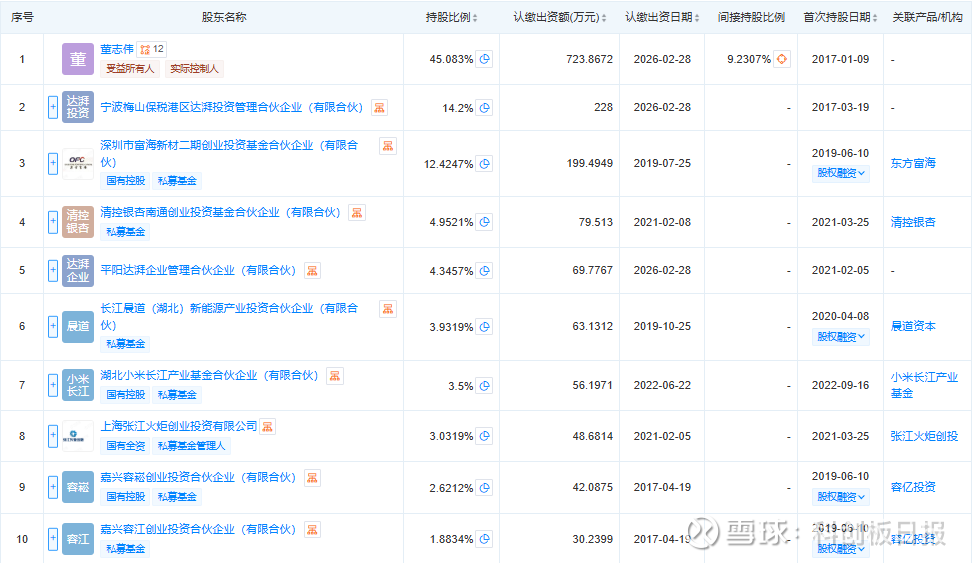Sort by 认缴出资额(万元) column header

click(560, 17)
